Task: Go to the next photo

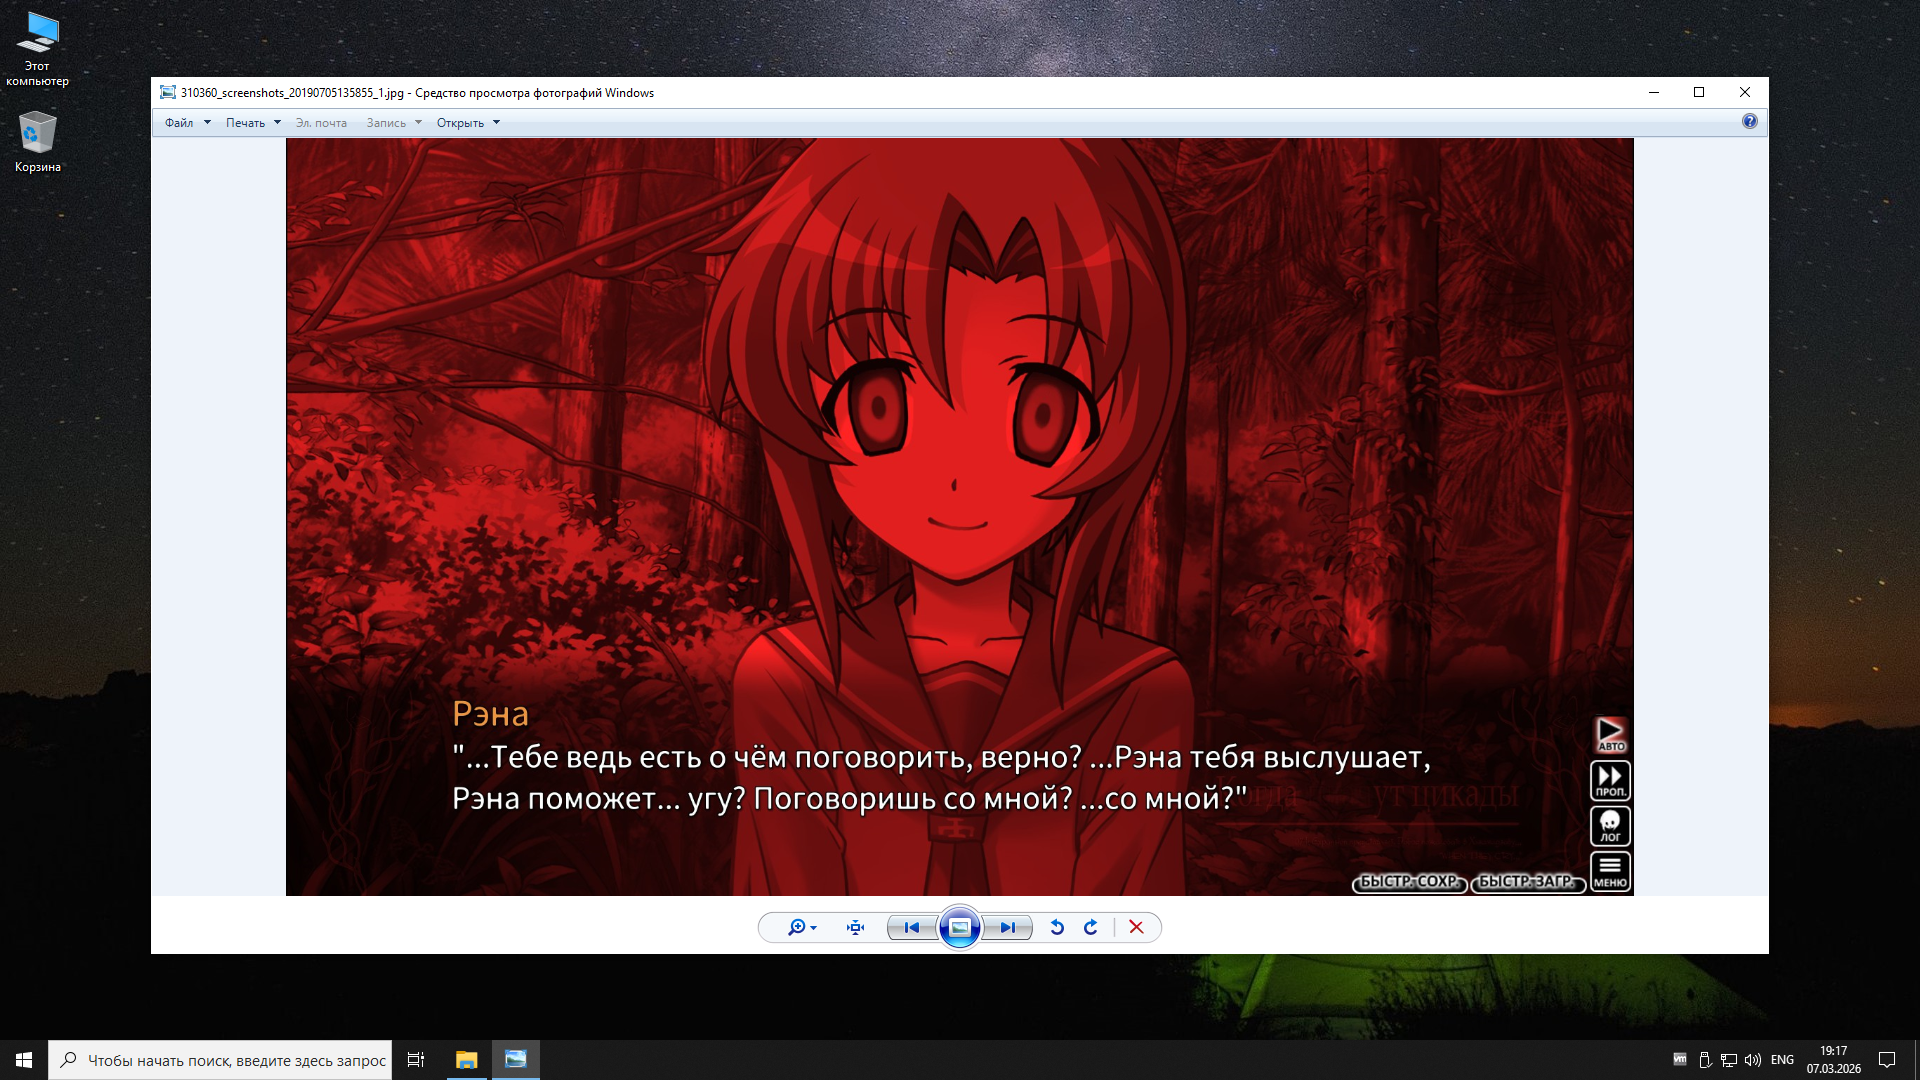Action: [1008, 927]
